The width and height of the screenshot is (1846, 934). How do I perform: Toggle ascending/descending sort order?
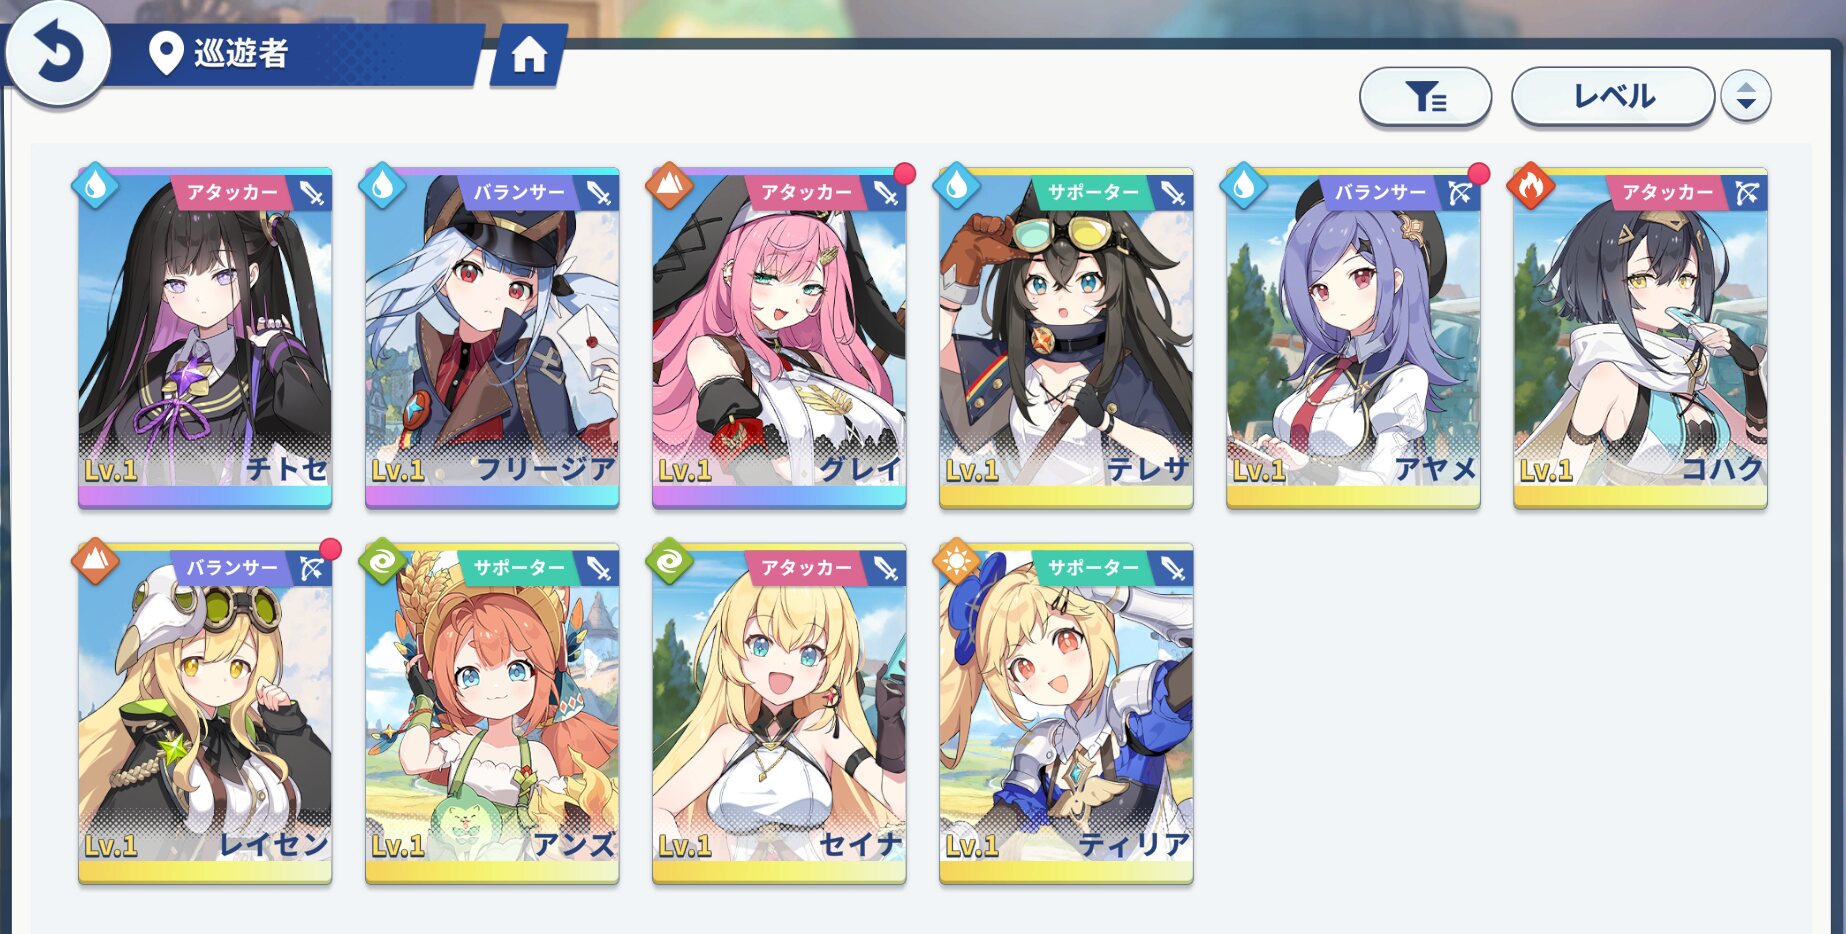[1746, 96]
